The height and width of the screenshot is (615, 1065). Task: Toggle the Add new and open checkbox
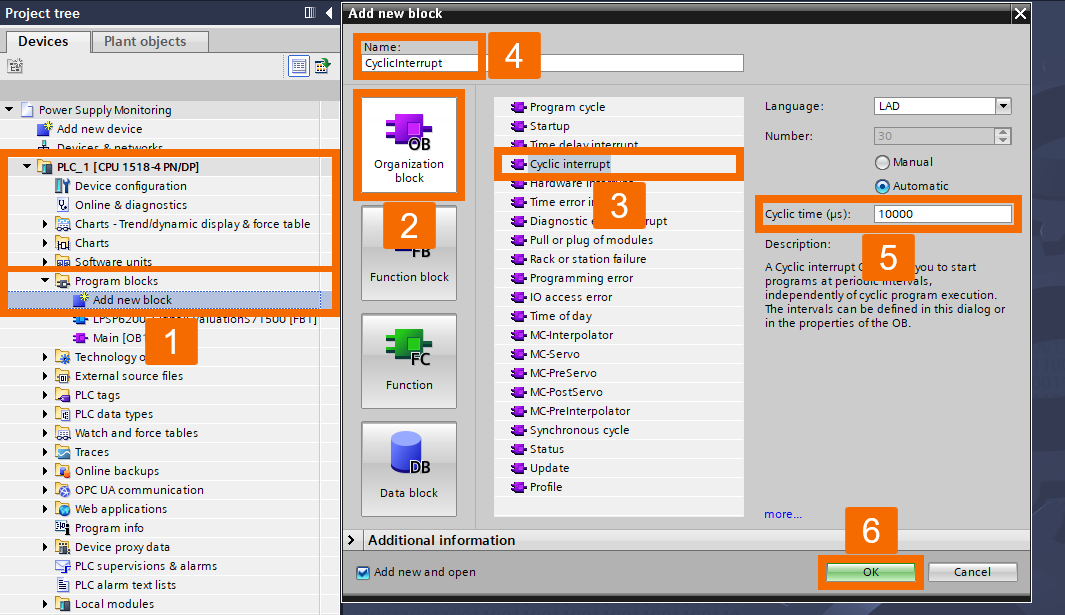[x=363, y=572]
